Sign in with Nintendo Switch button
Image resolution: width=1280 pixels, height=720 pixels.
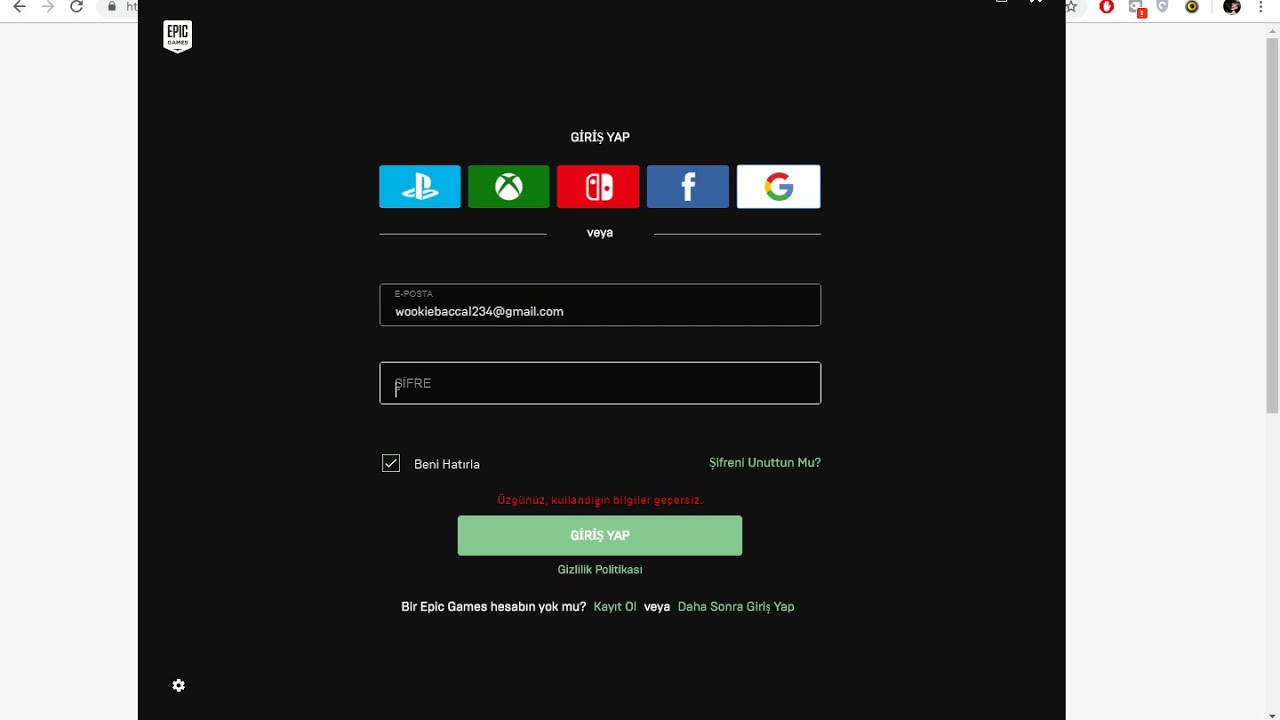tap(598, 187)
